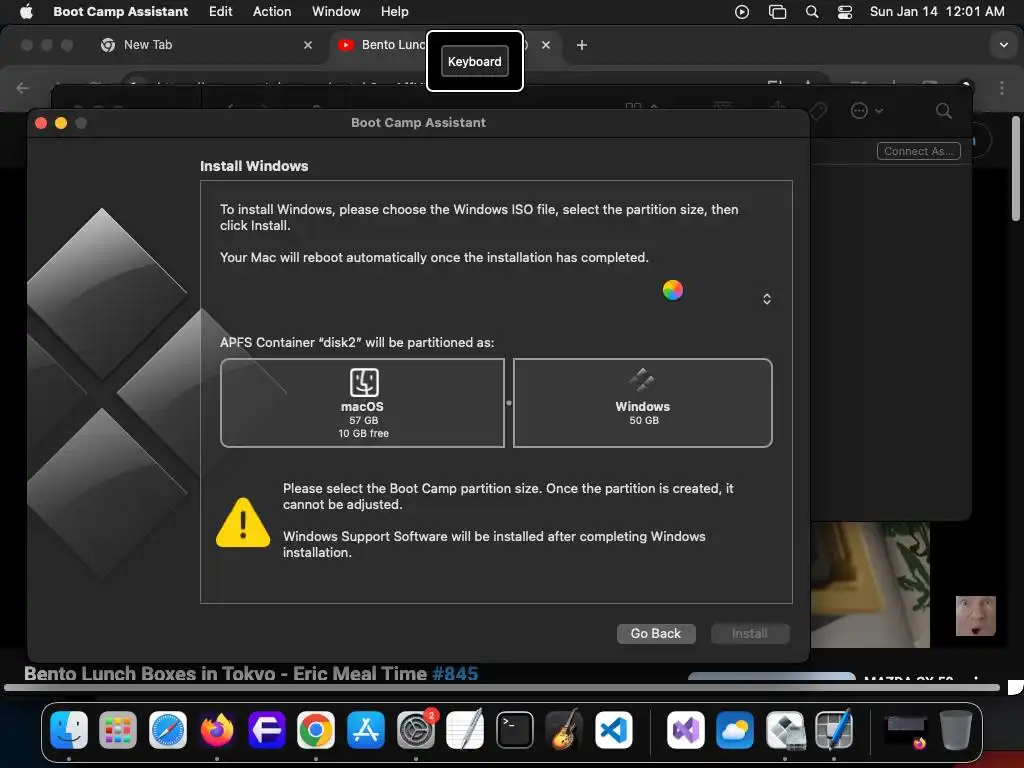This screenshot has height=768, width=1024.
Task: Click the Boot Camp icon in Windows partition
Action: 642,379
